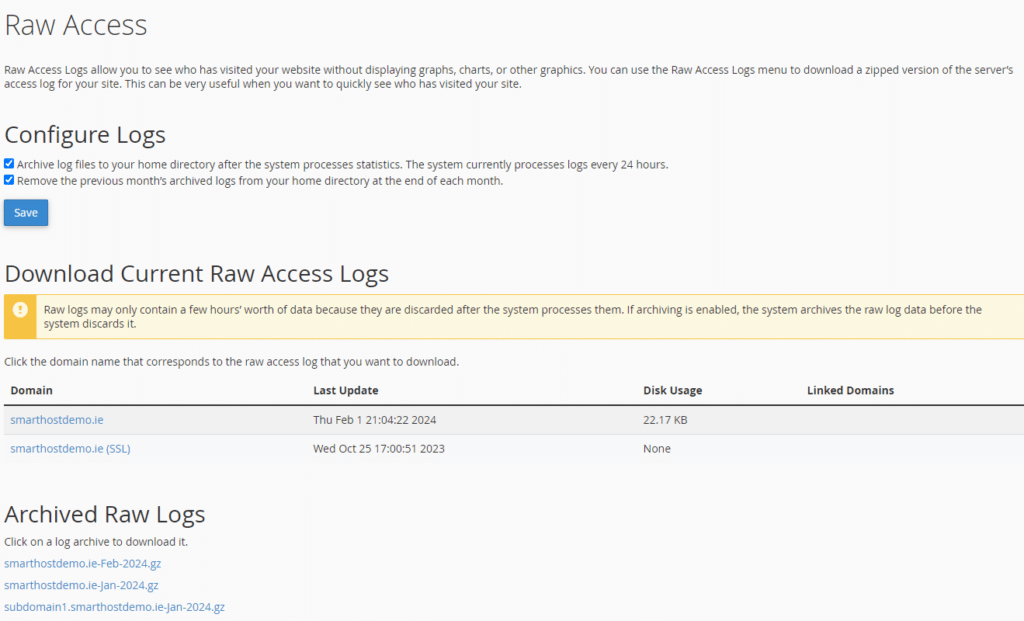1024x621 pixels.
Task: Click the Raw Access page heading
Action: pos(76,25)
